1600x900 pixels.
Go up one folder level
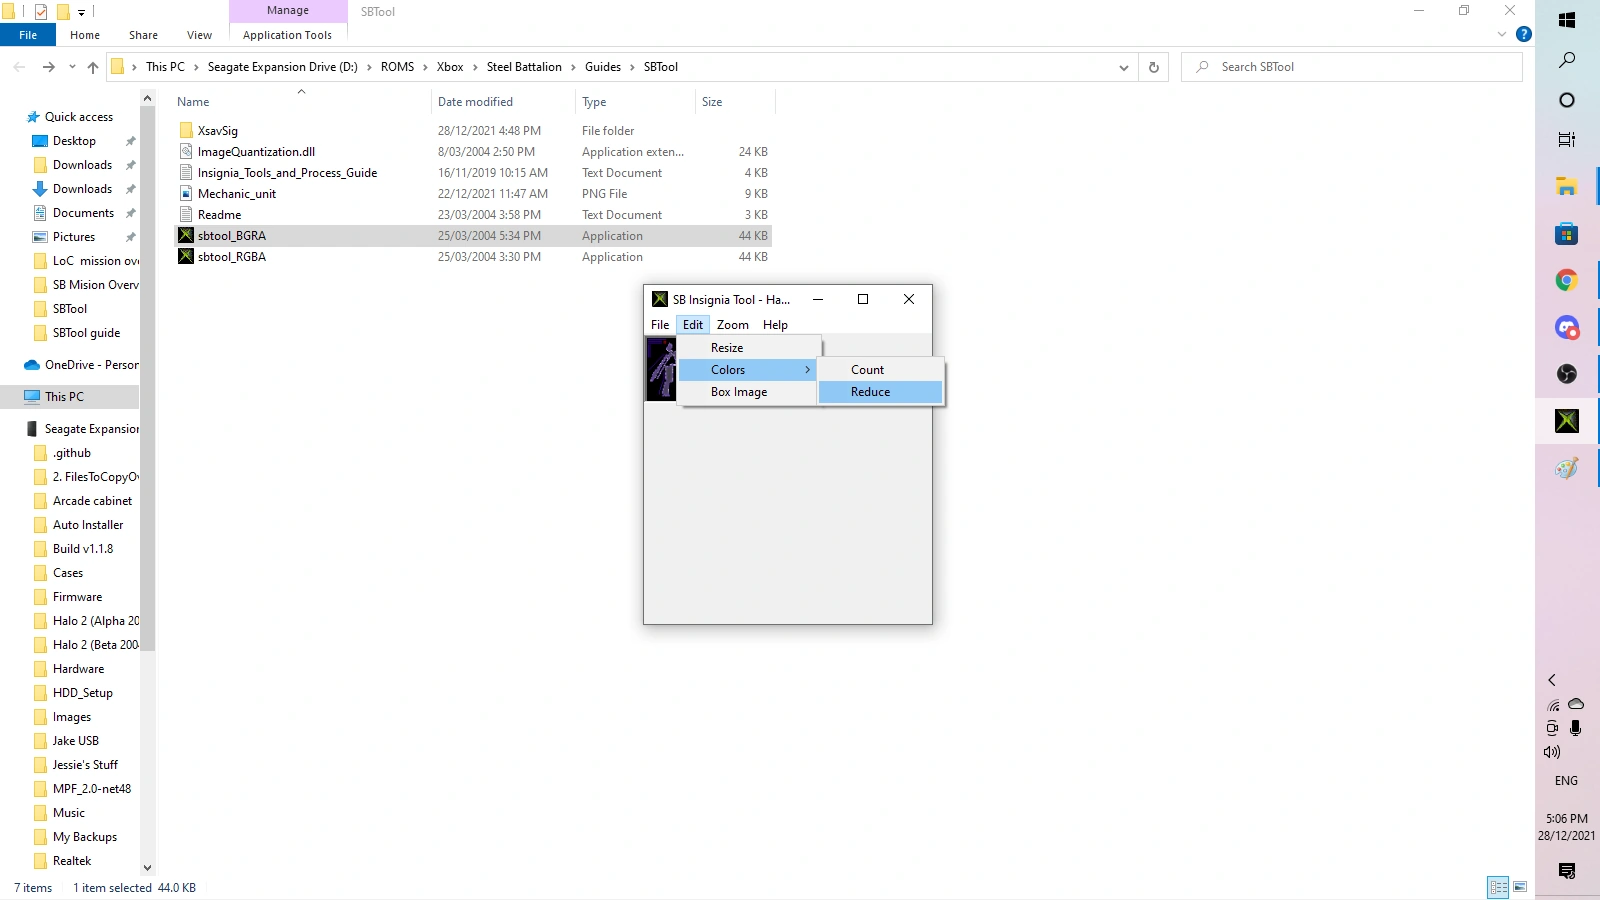pos(93,67)
